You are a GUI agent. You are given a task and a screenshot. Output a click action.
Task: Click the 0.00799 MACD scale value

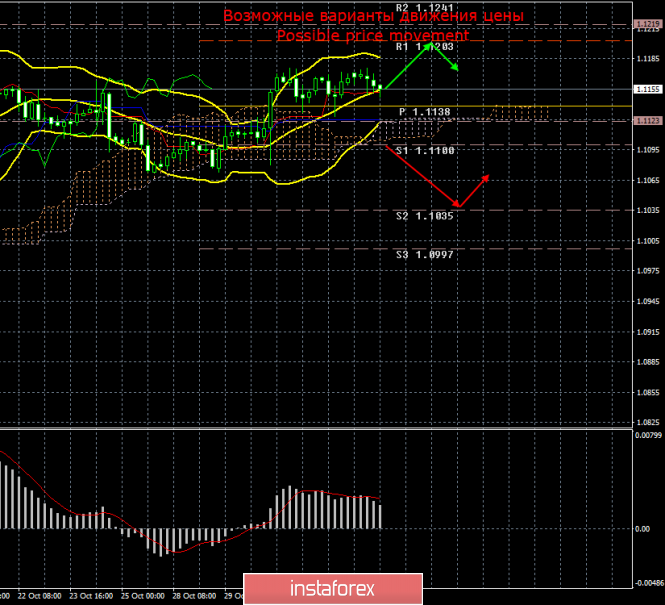[x=648, y=435]
